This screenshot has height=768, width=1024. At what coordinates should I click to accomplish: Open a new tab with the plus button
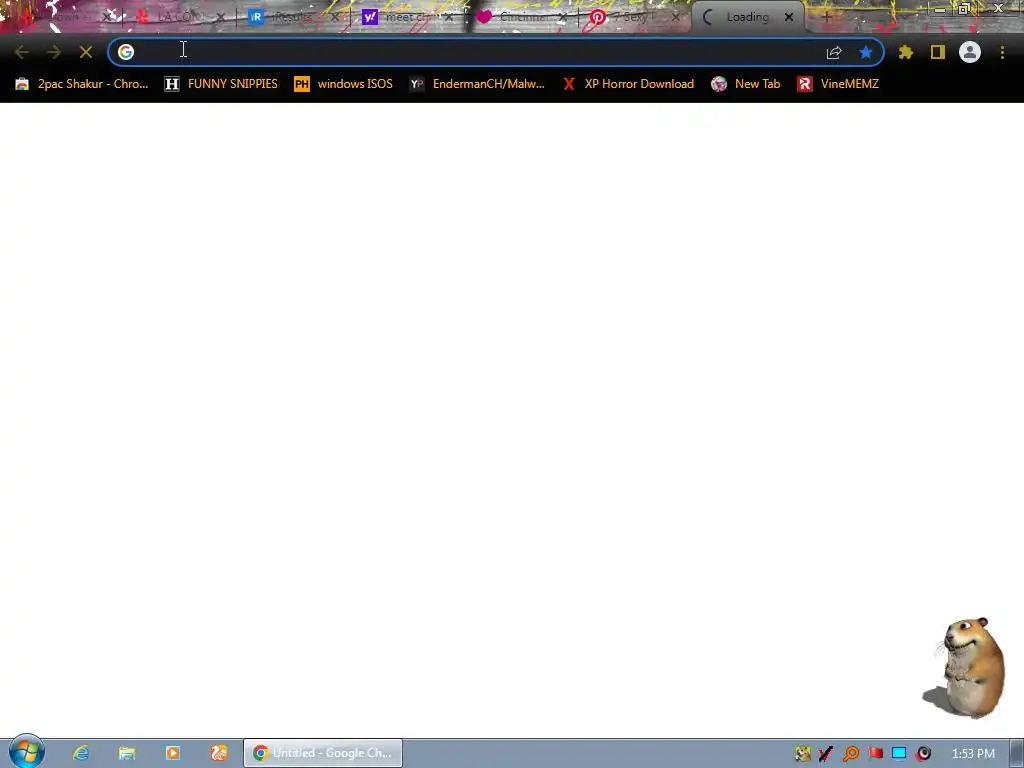826,18
